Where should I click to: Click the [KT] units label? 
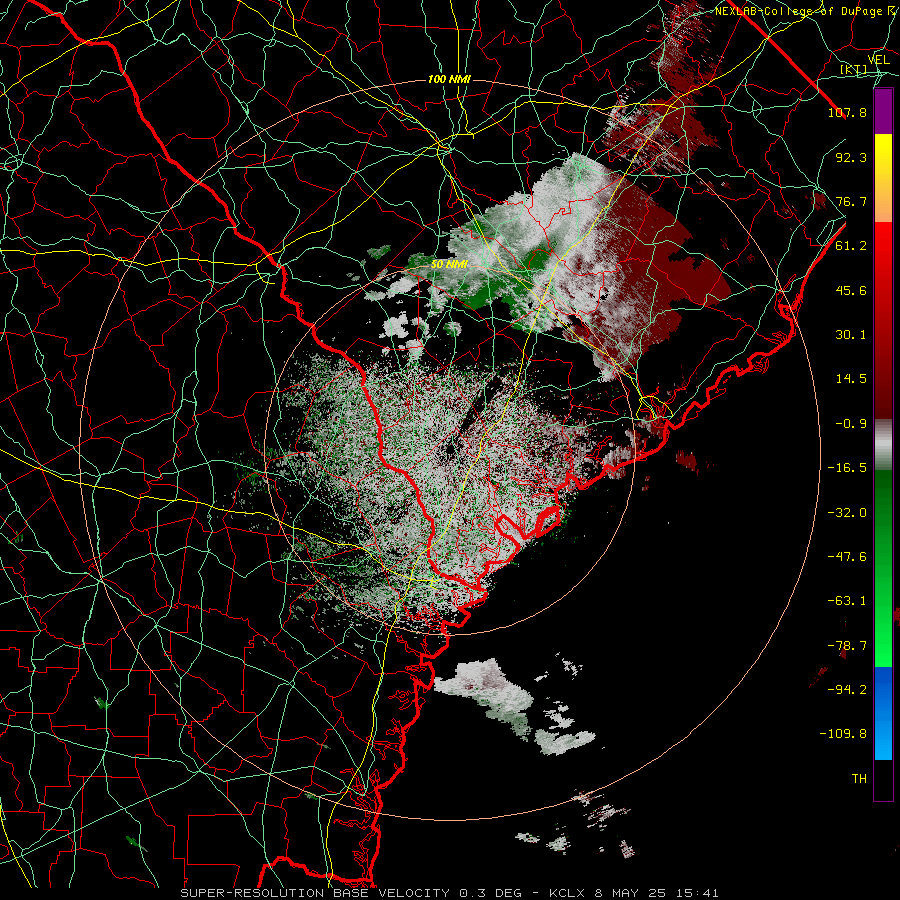pos(853,69)
